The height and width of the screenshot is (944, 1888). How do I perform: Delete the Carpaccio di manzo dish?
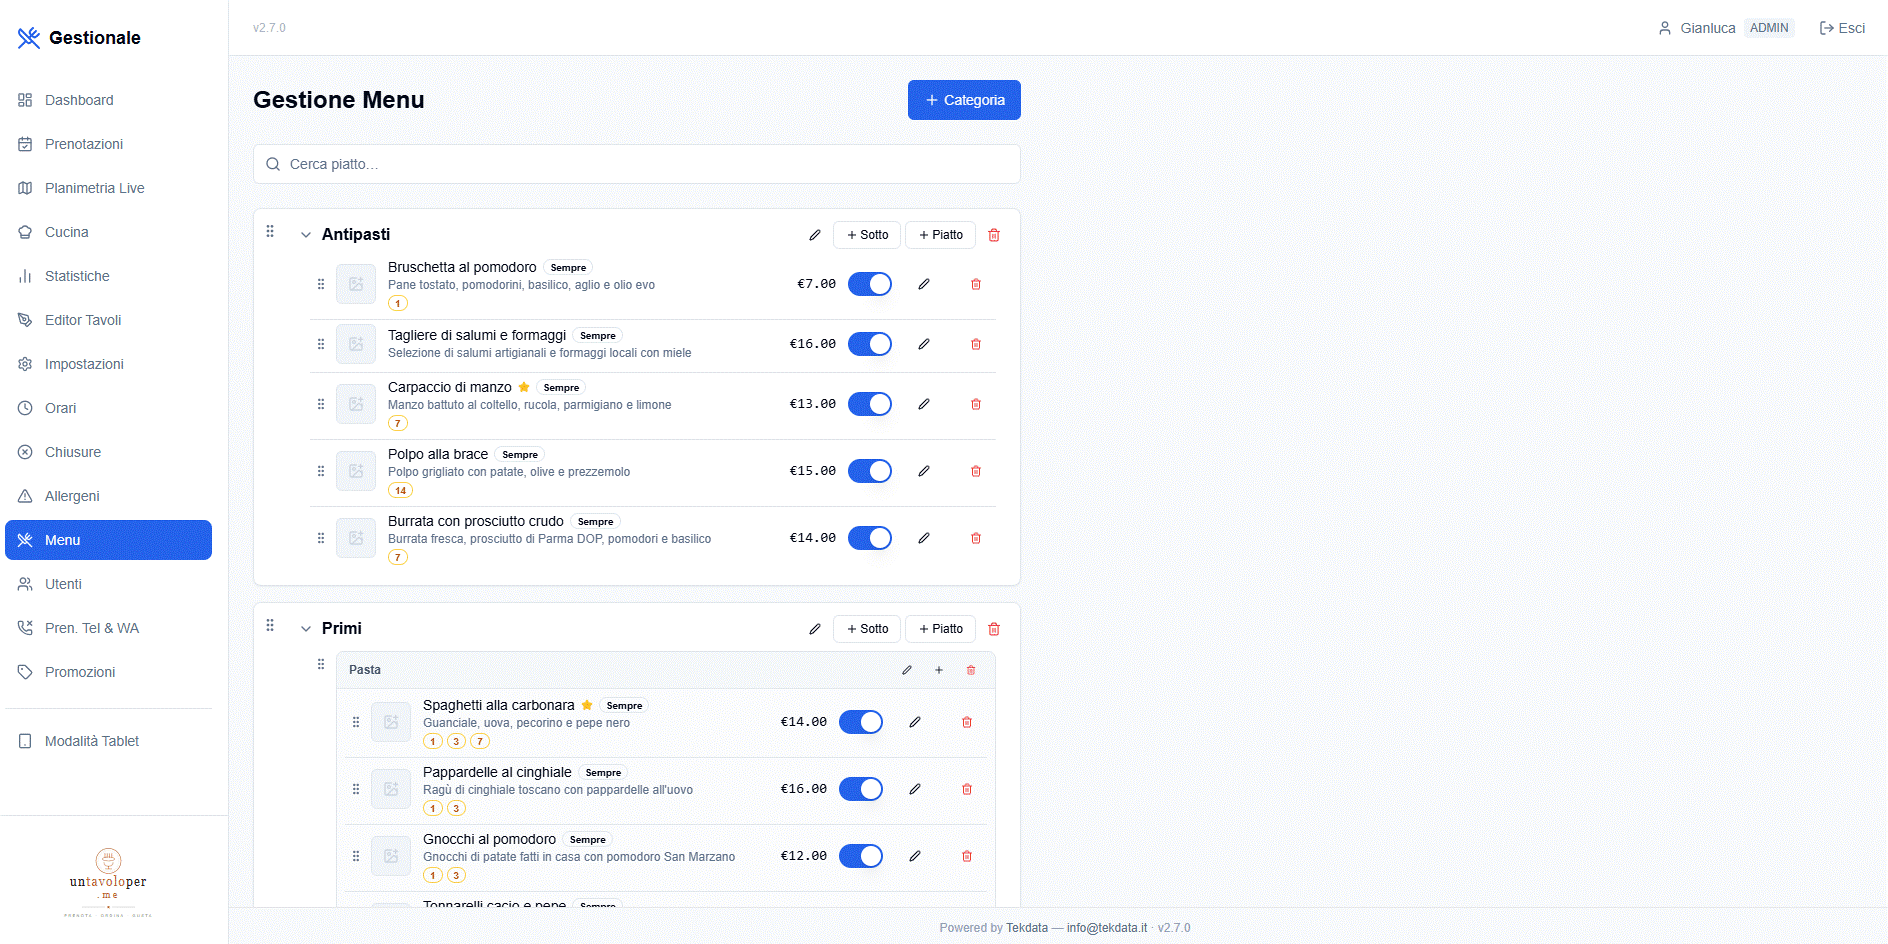(976, 404)
